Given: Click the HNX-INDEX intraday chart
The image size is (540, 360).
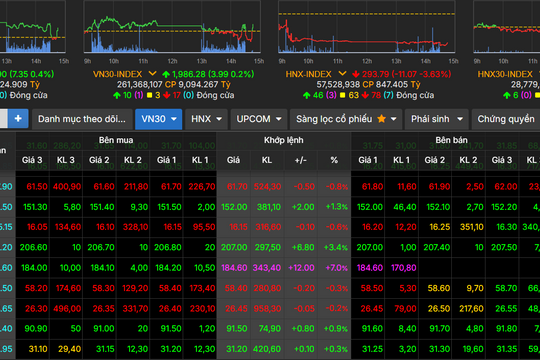Looking at the screenshot, I should 367,27.
